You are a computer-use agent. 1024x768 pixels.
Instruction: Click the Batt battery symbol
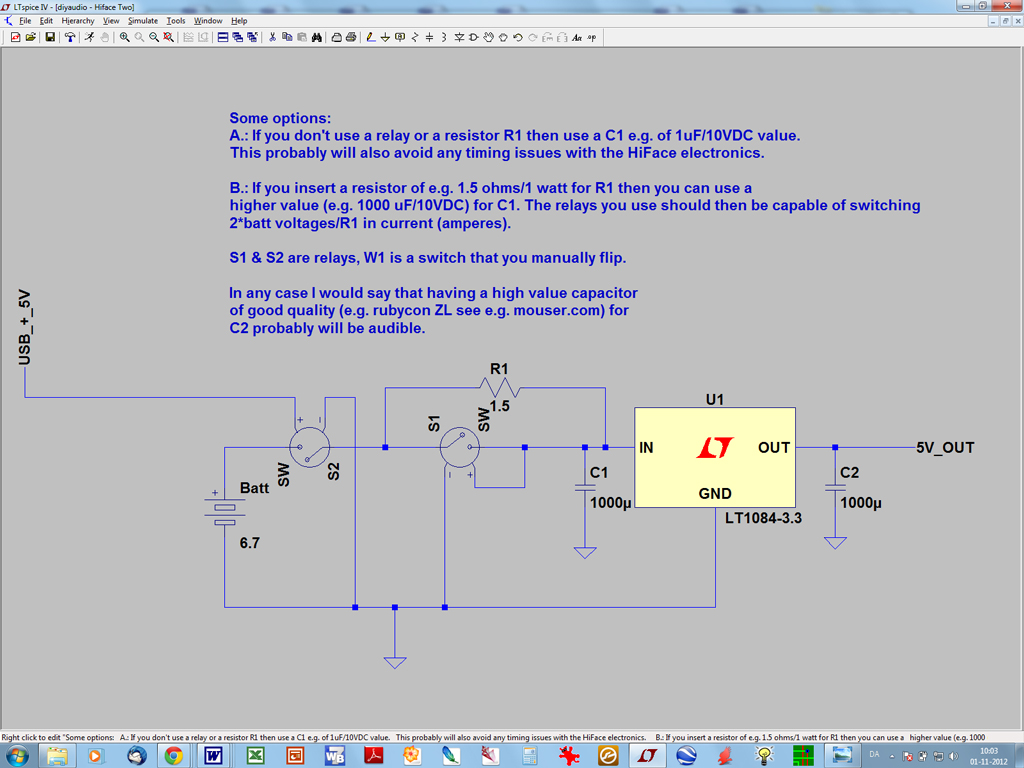[x=225, y=511]
